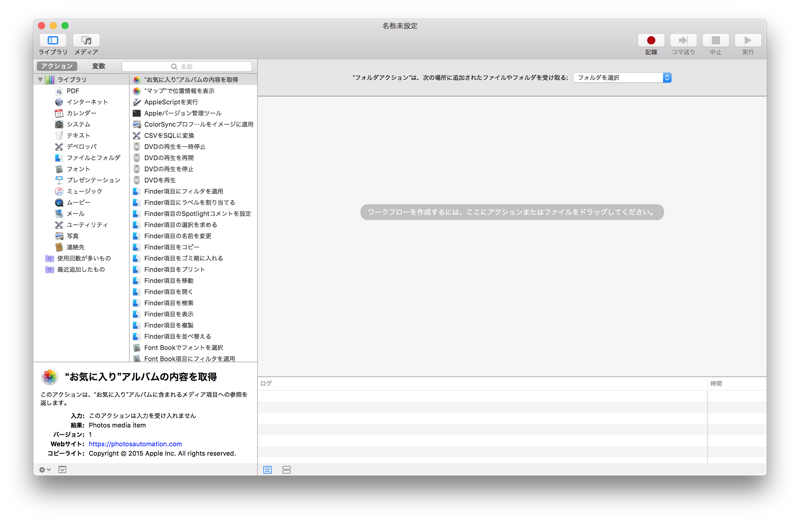The width and height of the screenshot is (800, 523).
Task: Select the 写真 photos category
Action: pyautogui.click(x=67, y=236)
